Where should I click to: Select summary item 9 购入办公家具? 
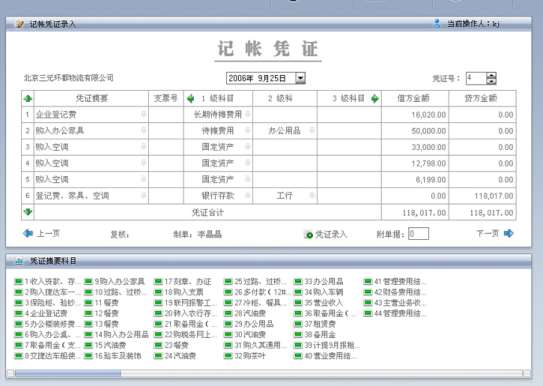click(115, 282)
